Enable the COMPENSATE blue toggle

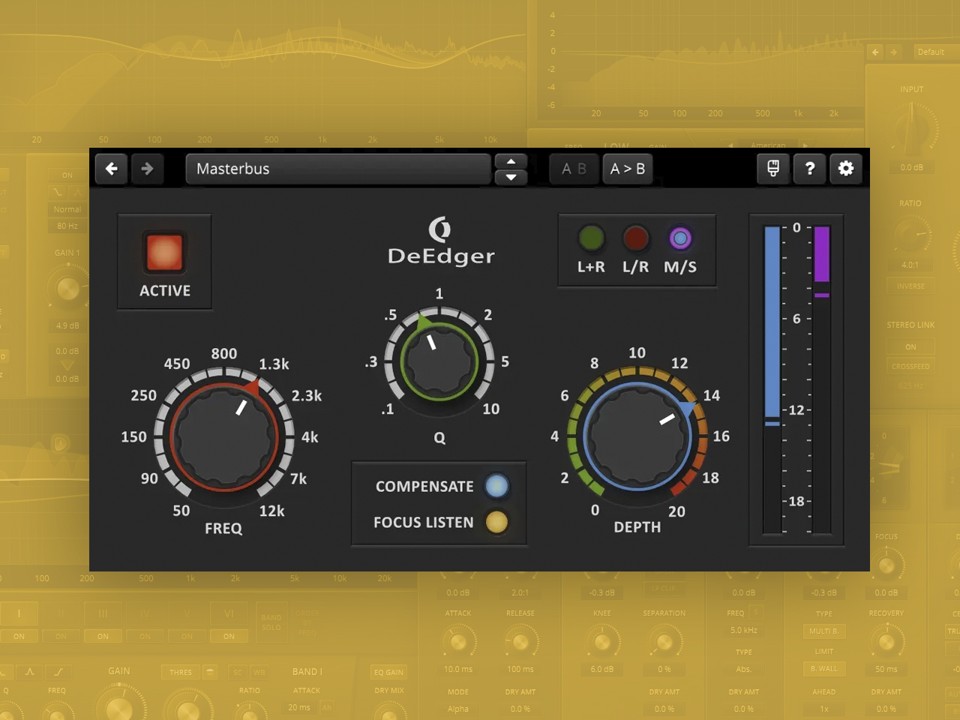click(x=497, y=486)
